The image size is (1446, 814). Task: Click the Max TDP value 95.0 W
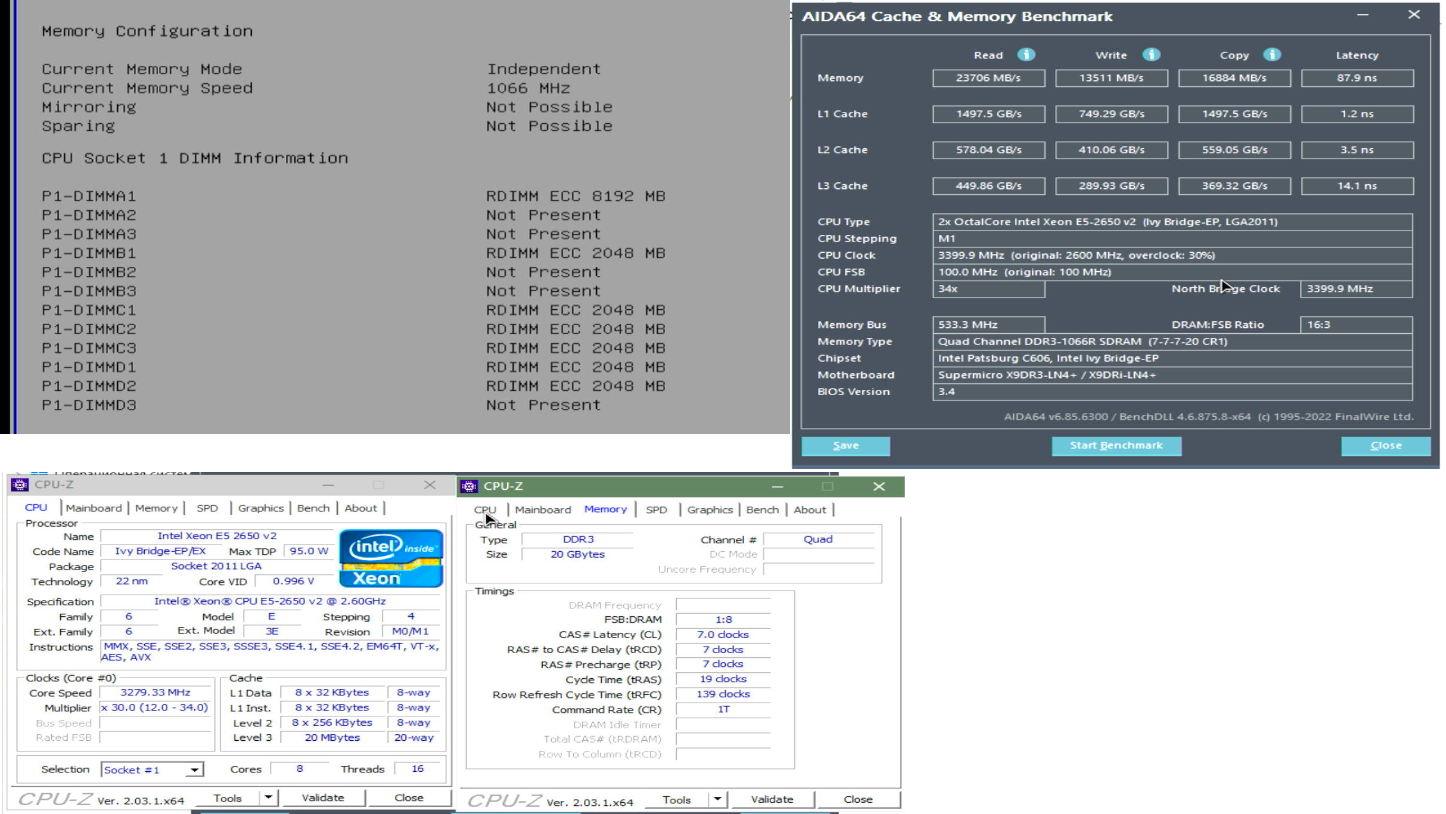309,551
